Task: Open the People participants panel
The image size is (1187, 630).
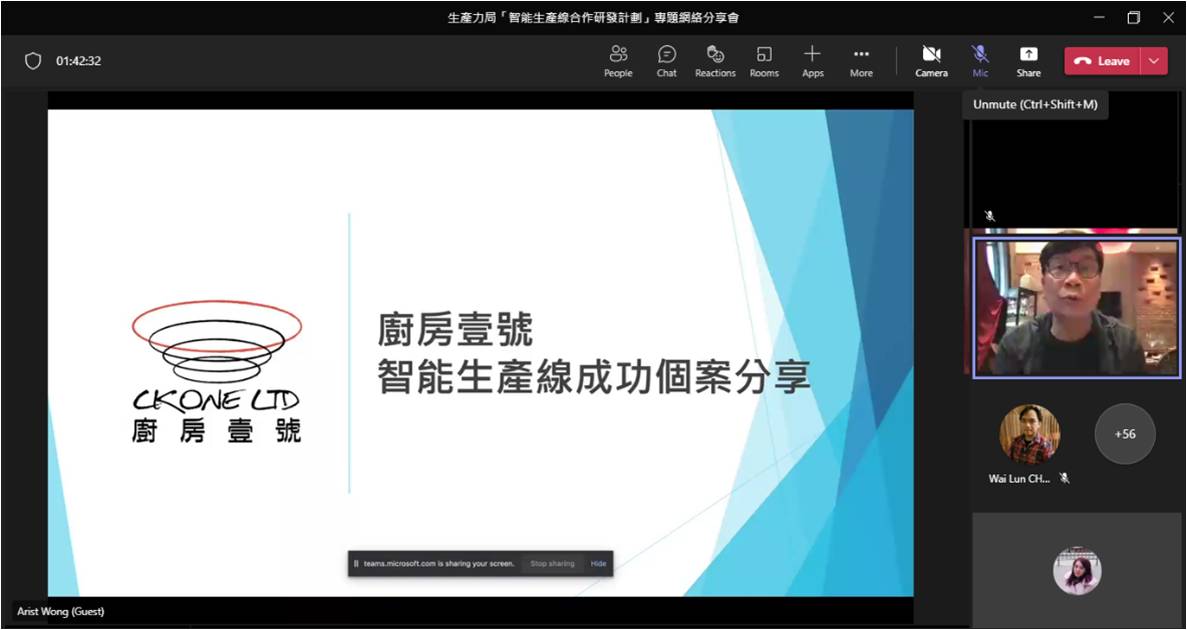Action: [x=618, y=61]
